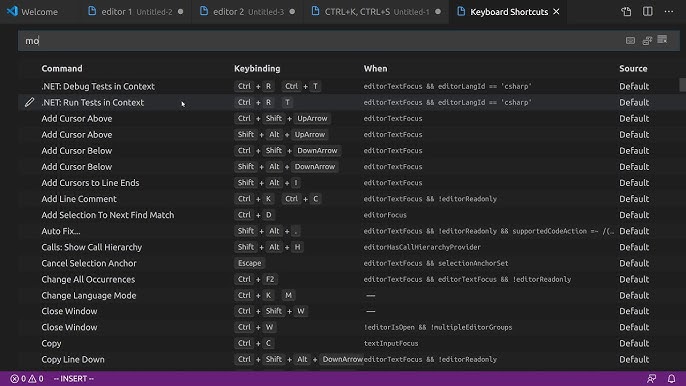
Task: Switch to the Welcome tab
Action: click(x=32, y=12)
